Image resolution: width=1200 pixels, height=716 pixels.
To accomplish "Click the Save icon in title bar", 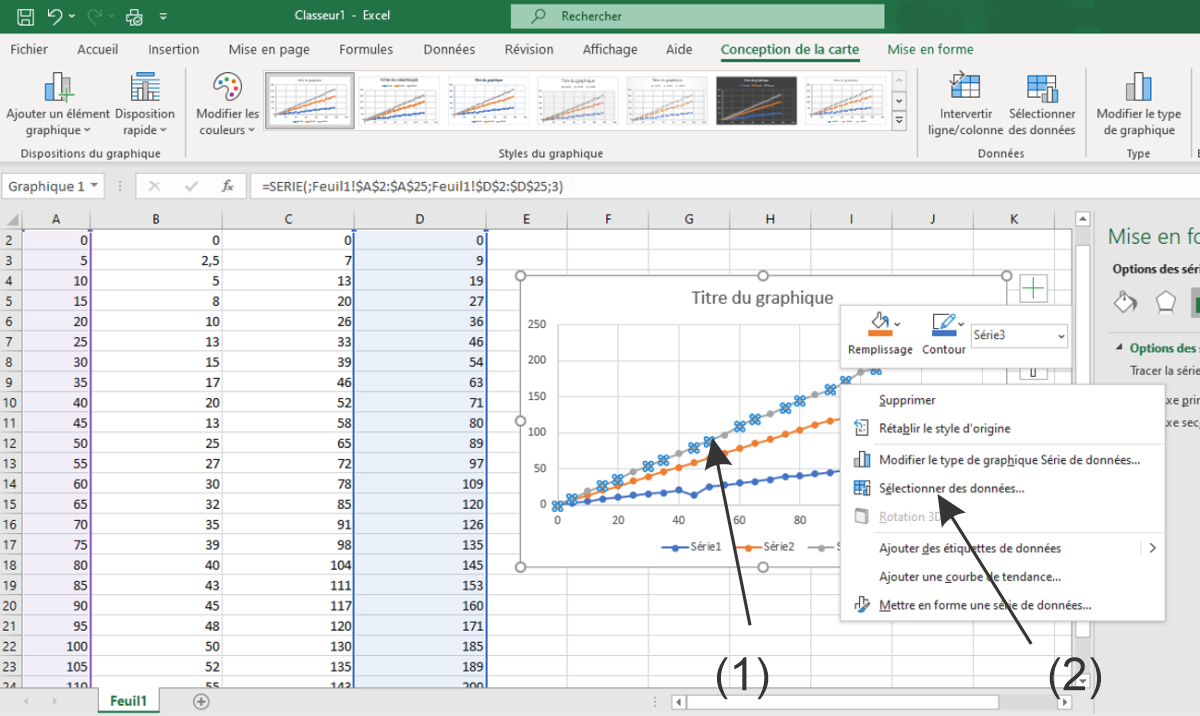I will coord(25,16).
